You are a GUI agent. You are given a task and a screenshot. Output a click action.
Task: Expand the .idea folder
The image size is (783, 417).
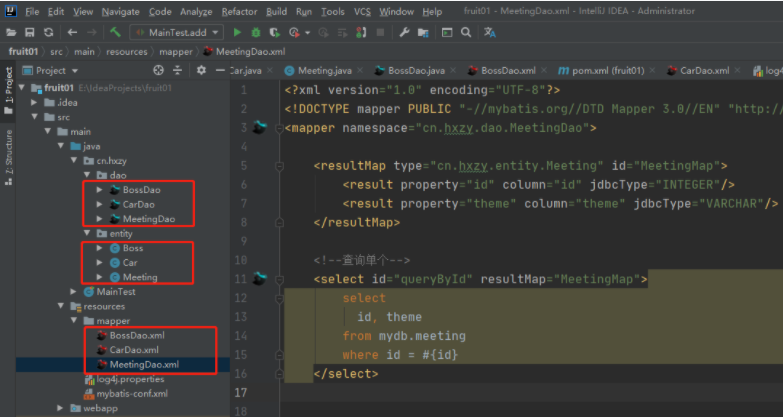(x=34, y=102)
